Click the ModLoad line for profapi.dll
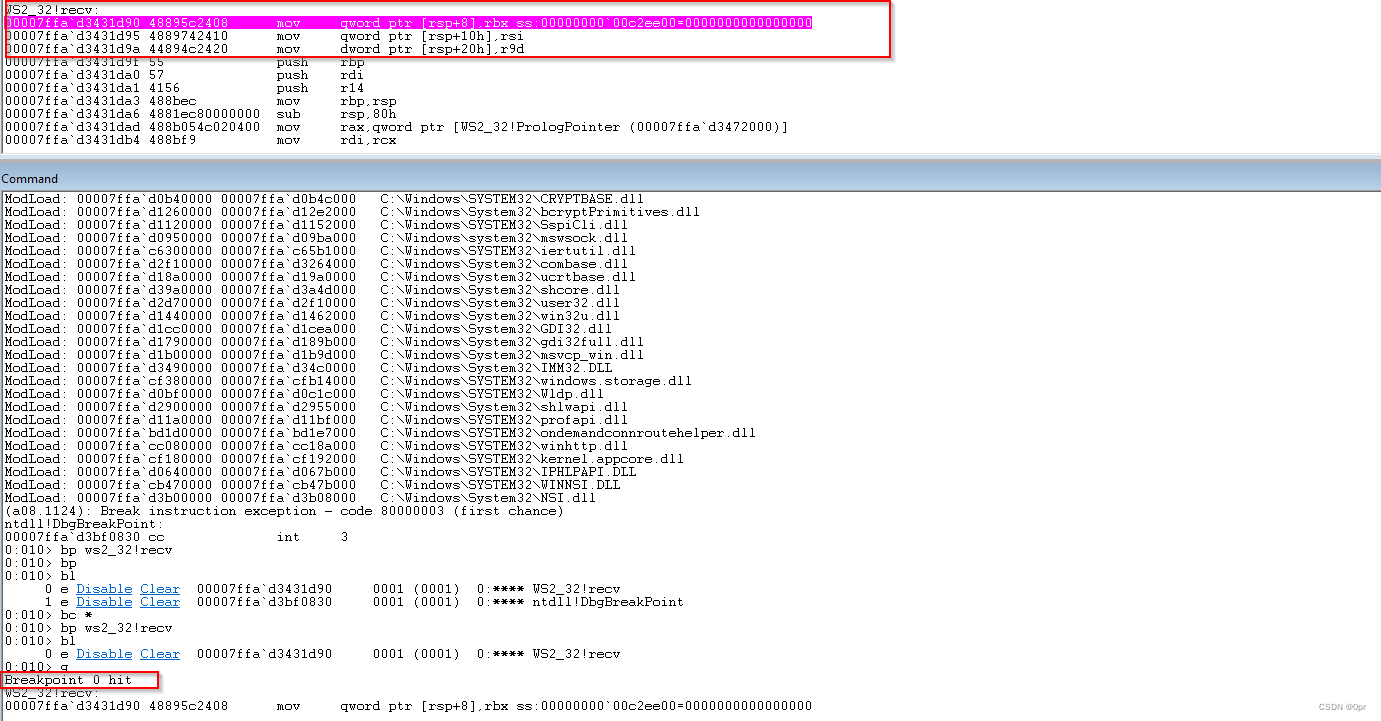Screen dimensions: 1381x721 317,420
